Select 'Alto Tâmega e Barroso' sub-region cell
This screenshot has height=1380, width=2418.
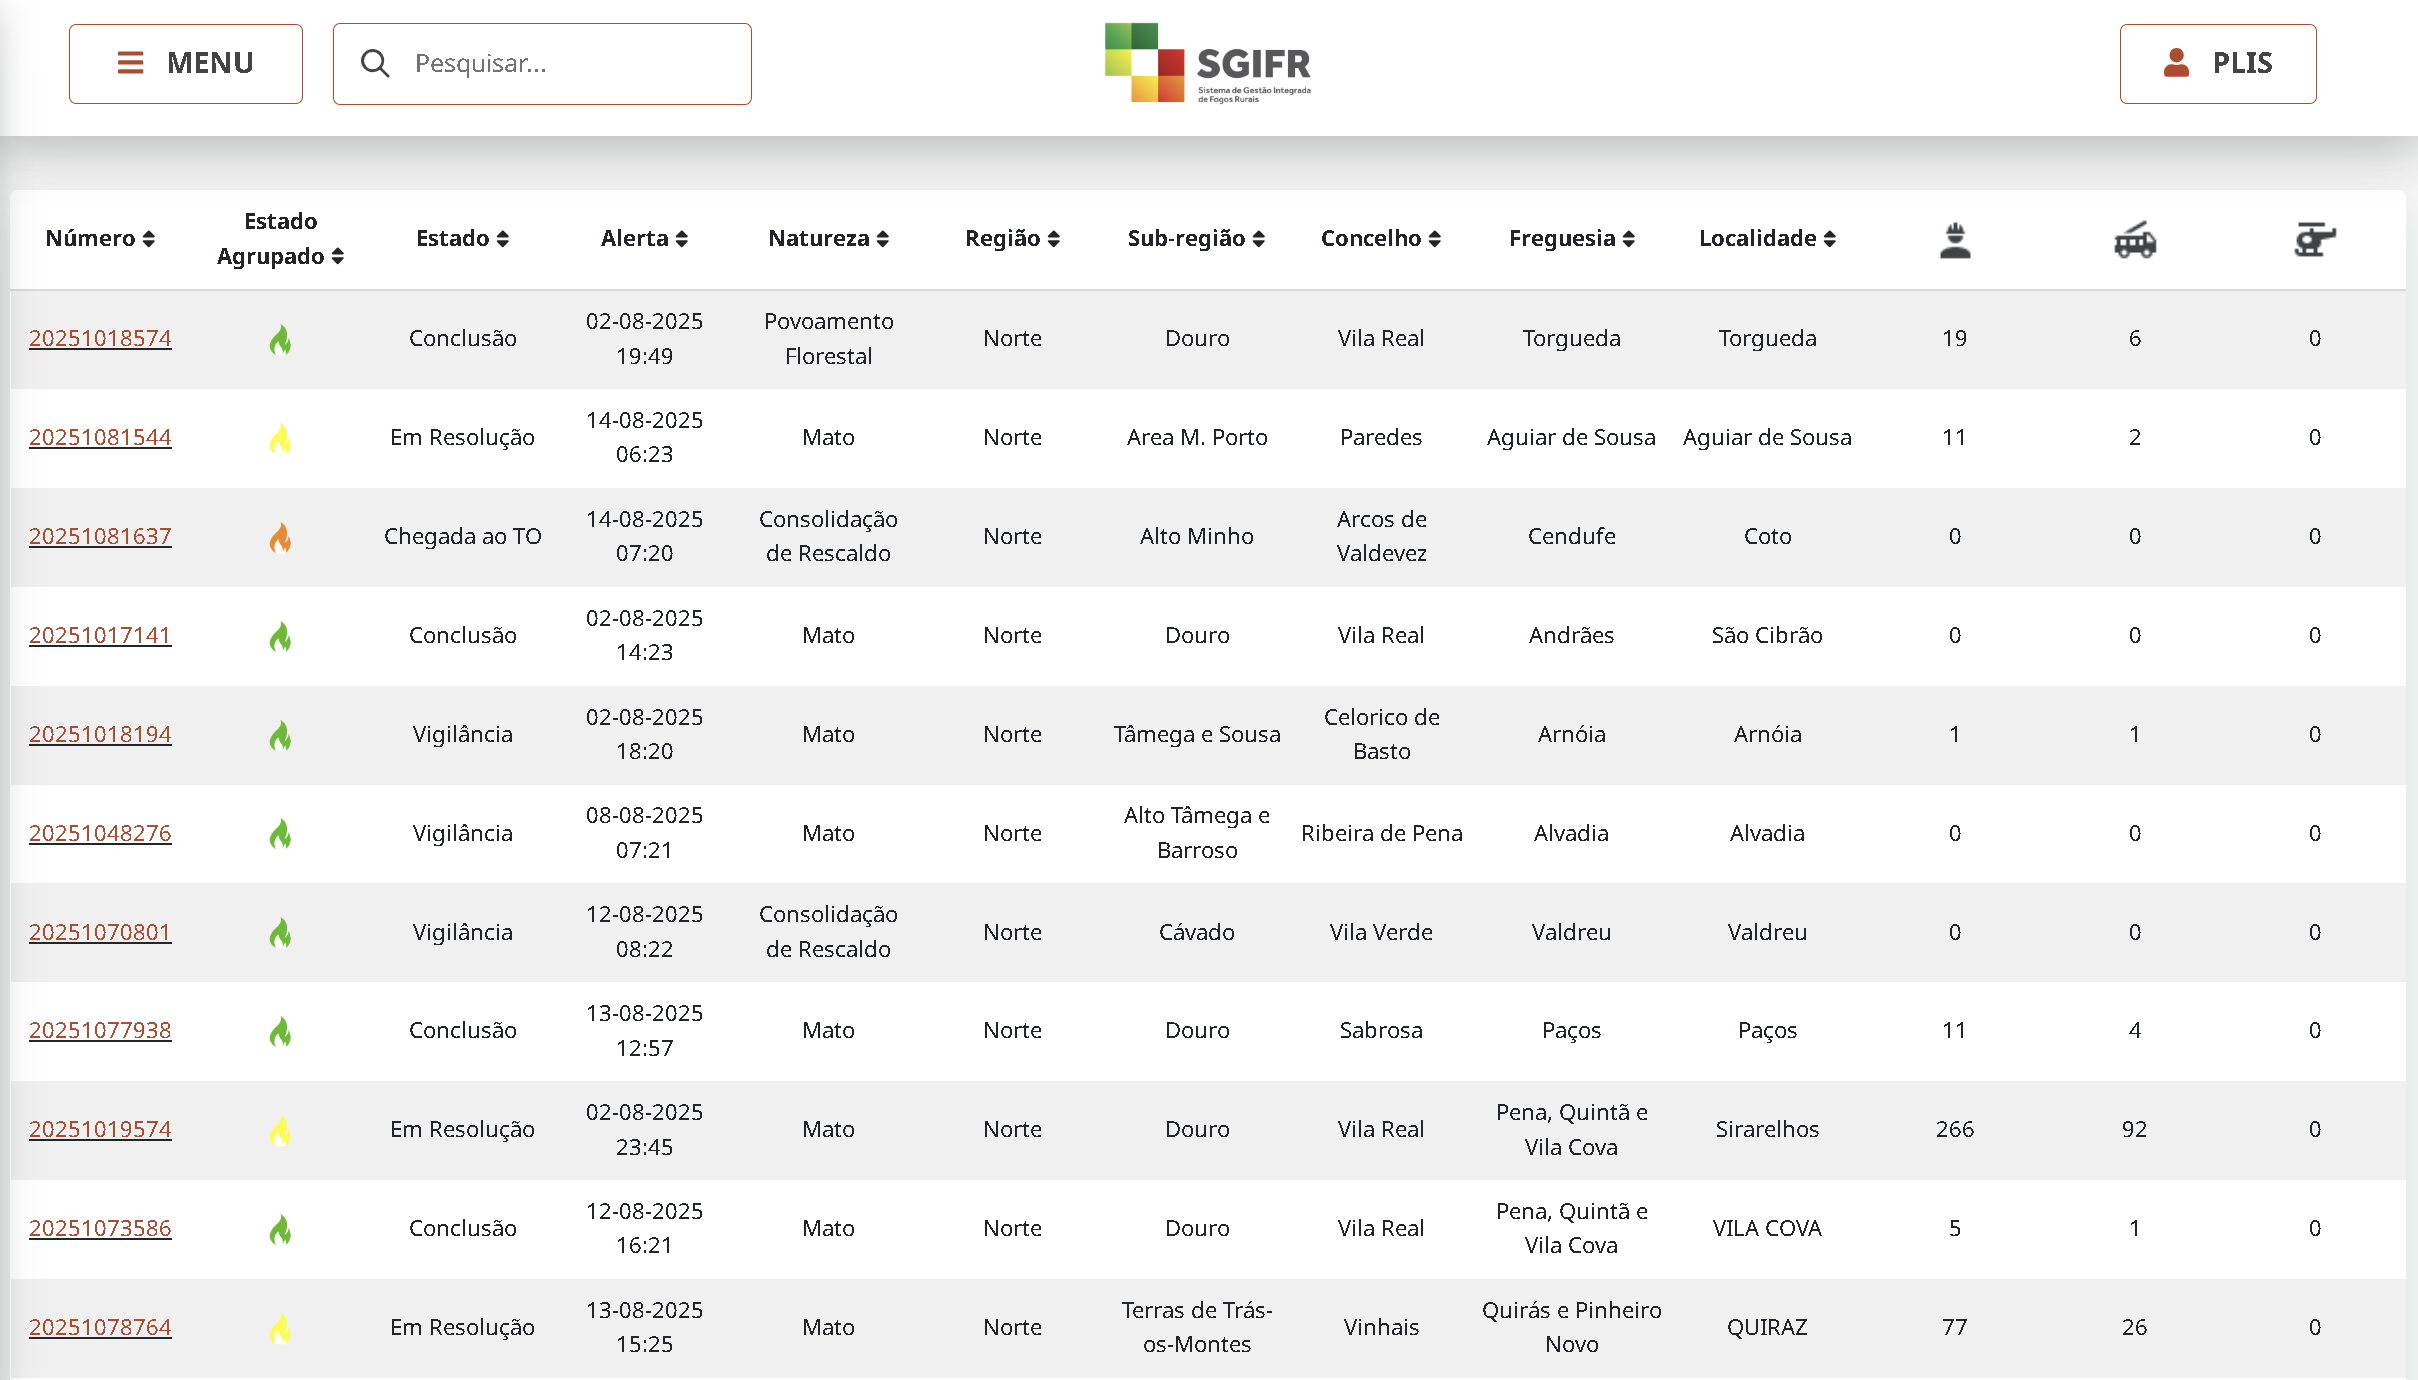point(1196,834)
